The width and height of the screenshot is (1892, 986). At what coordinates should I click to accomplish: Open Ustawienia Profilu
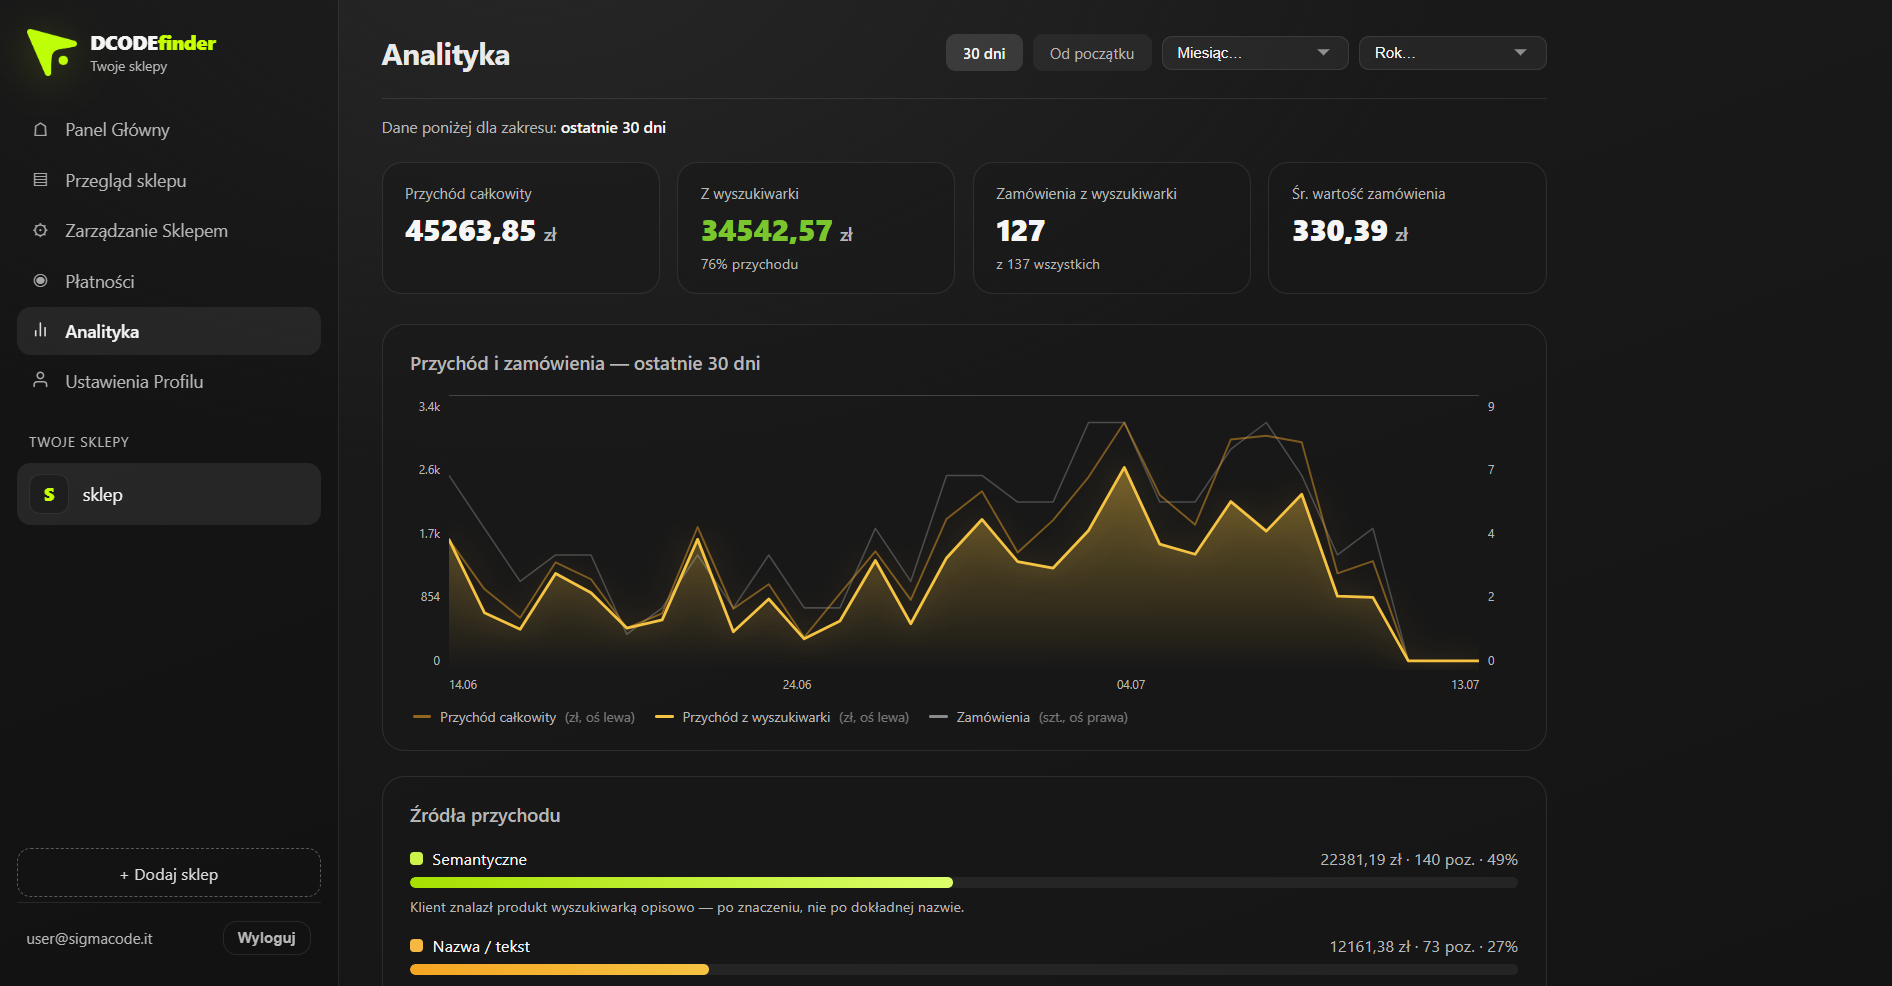(x=169, y=381)
